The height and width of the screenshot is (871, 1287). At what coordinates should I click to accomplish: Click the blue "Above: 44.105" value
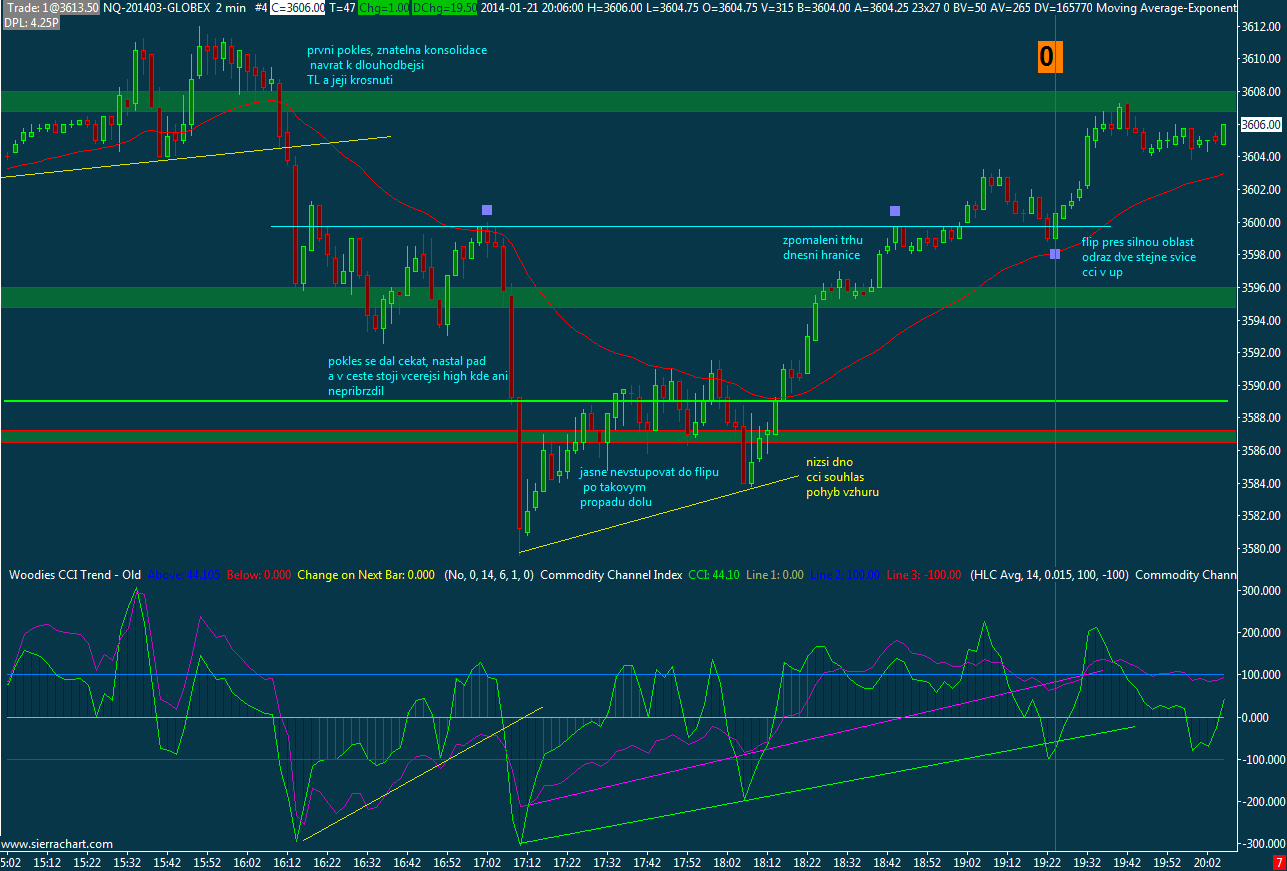184,575
